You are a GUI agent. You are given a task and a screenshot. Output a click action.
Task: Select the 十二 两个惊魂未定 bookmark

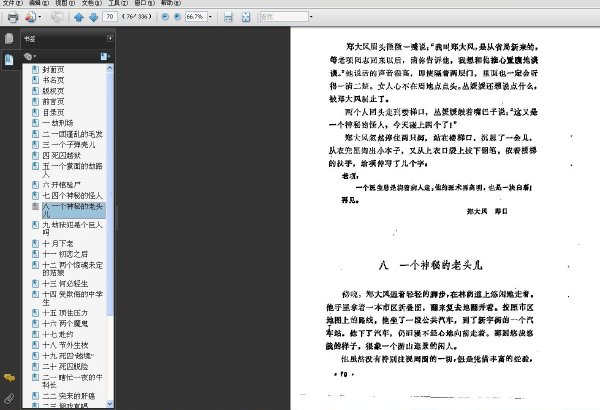(72, 269)
